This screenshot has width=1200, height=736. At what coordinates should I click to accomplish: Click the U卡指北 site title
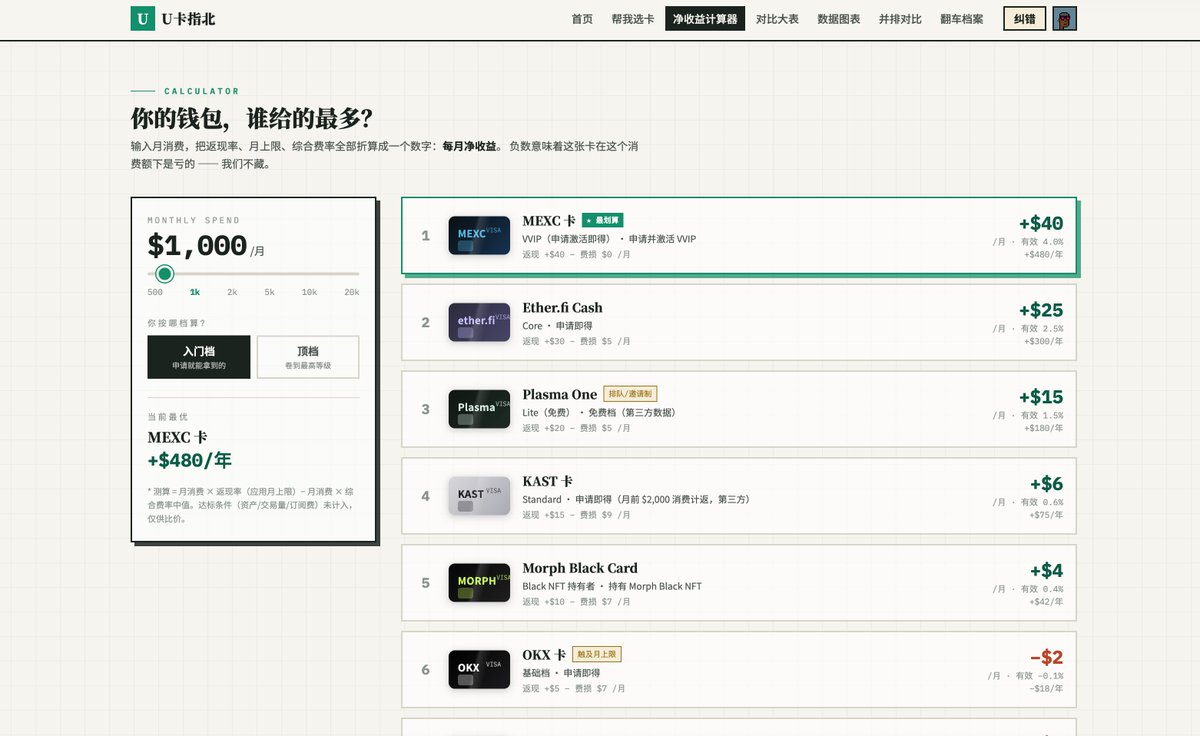tap(188, 19)
